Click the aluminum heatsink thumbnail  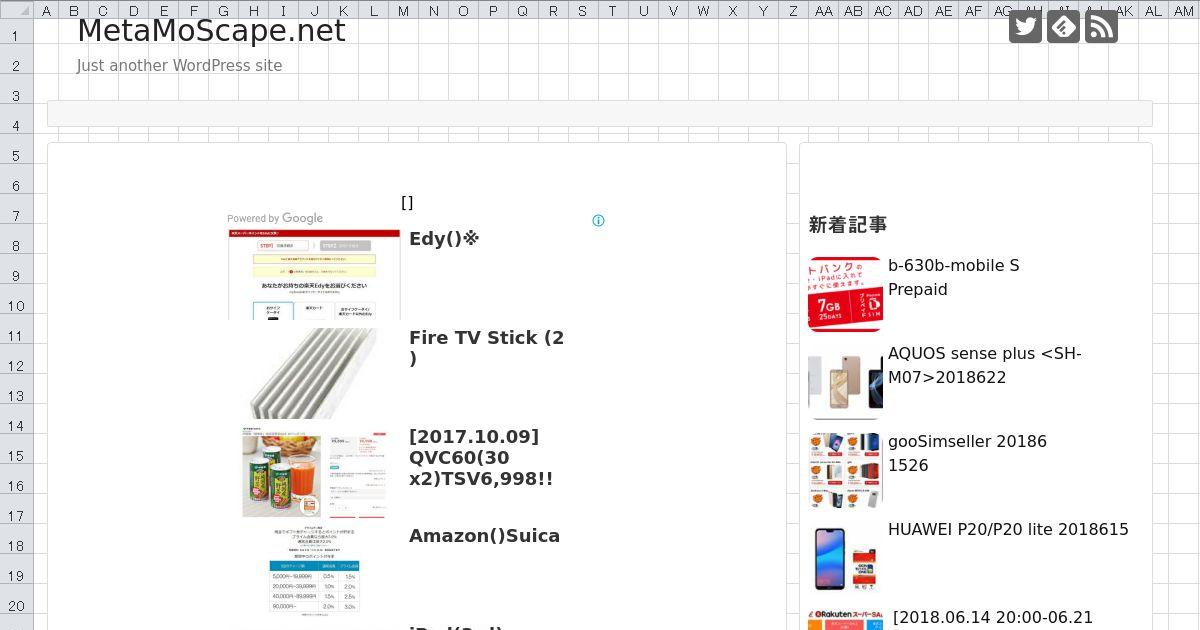[x=314, y=373]
